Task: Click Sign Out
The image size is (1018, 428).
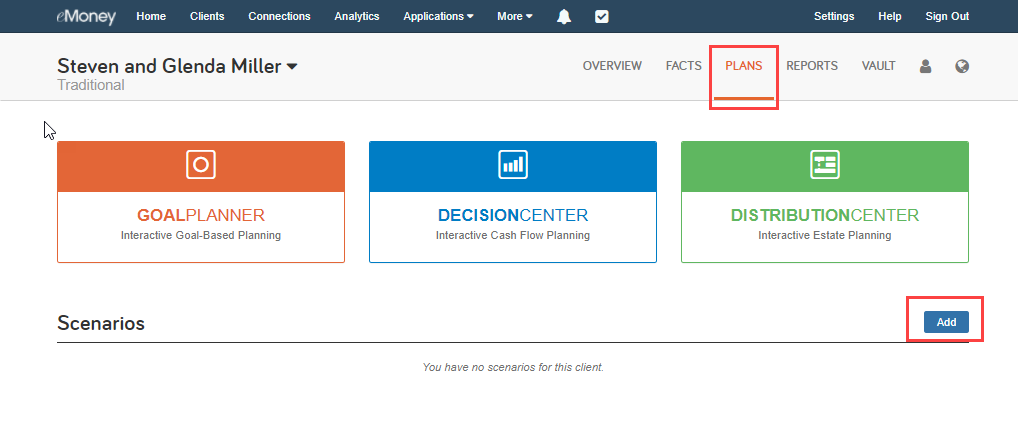Action: click(947, 16)
